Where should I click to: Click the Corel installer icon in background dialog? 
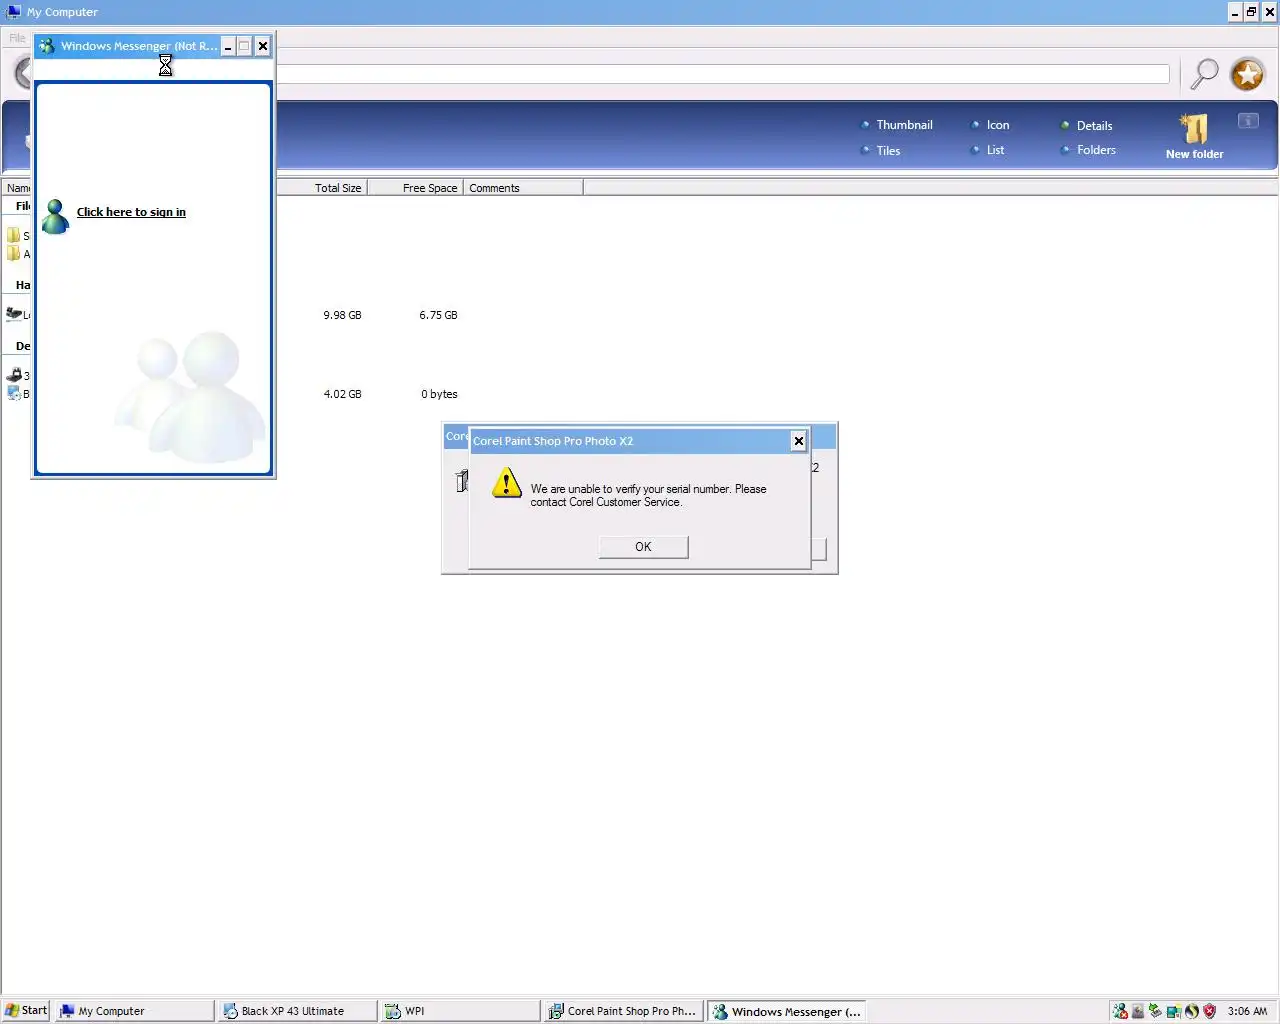pos(461,481)
